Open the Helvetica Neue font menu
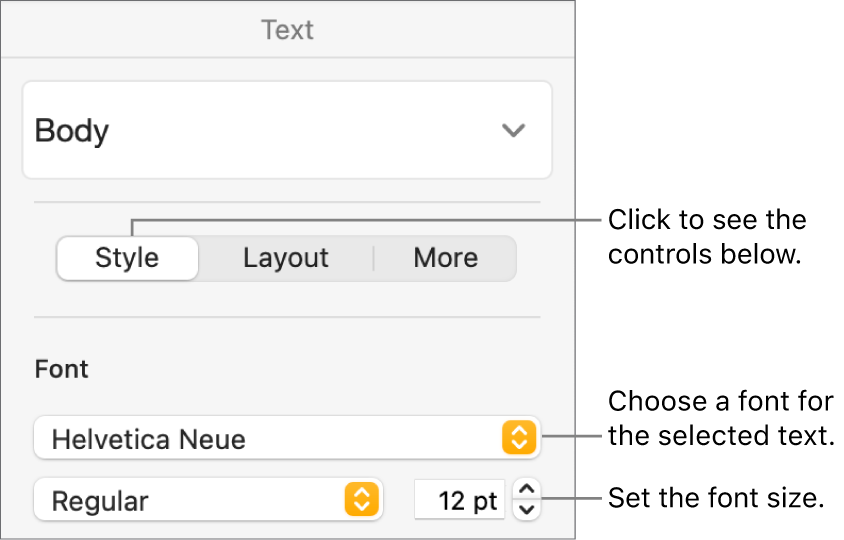Image resolution: width=844 pixels, height=540 pixels. pos(270,438)
